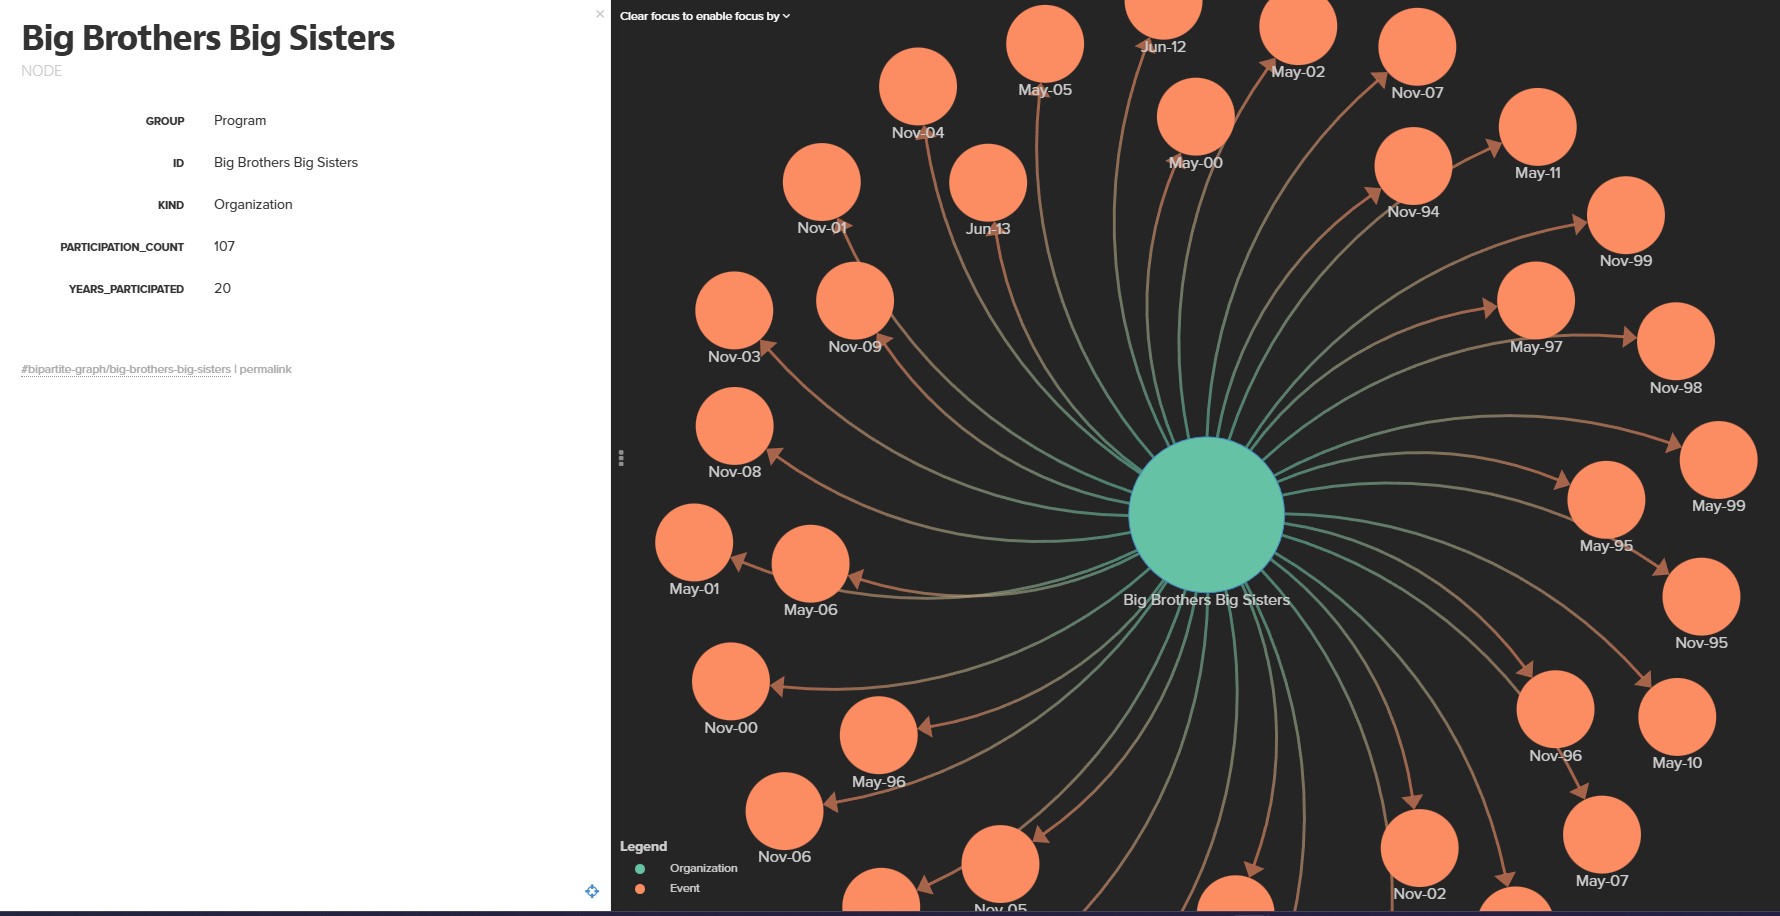
Task: Close the Big Brothers Big Sisters profile panel
Action: click(600, 14)
